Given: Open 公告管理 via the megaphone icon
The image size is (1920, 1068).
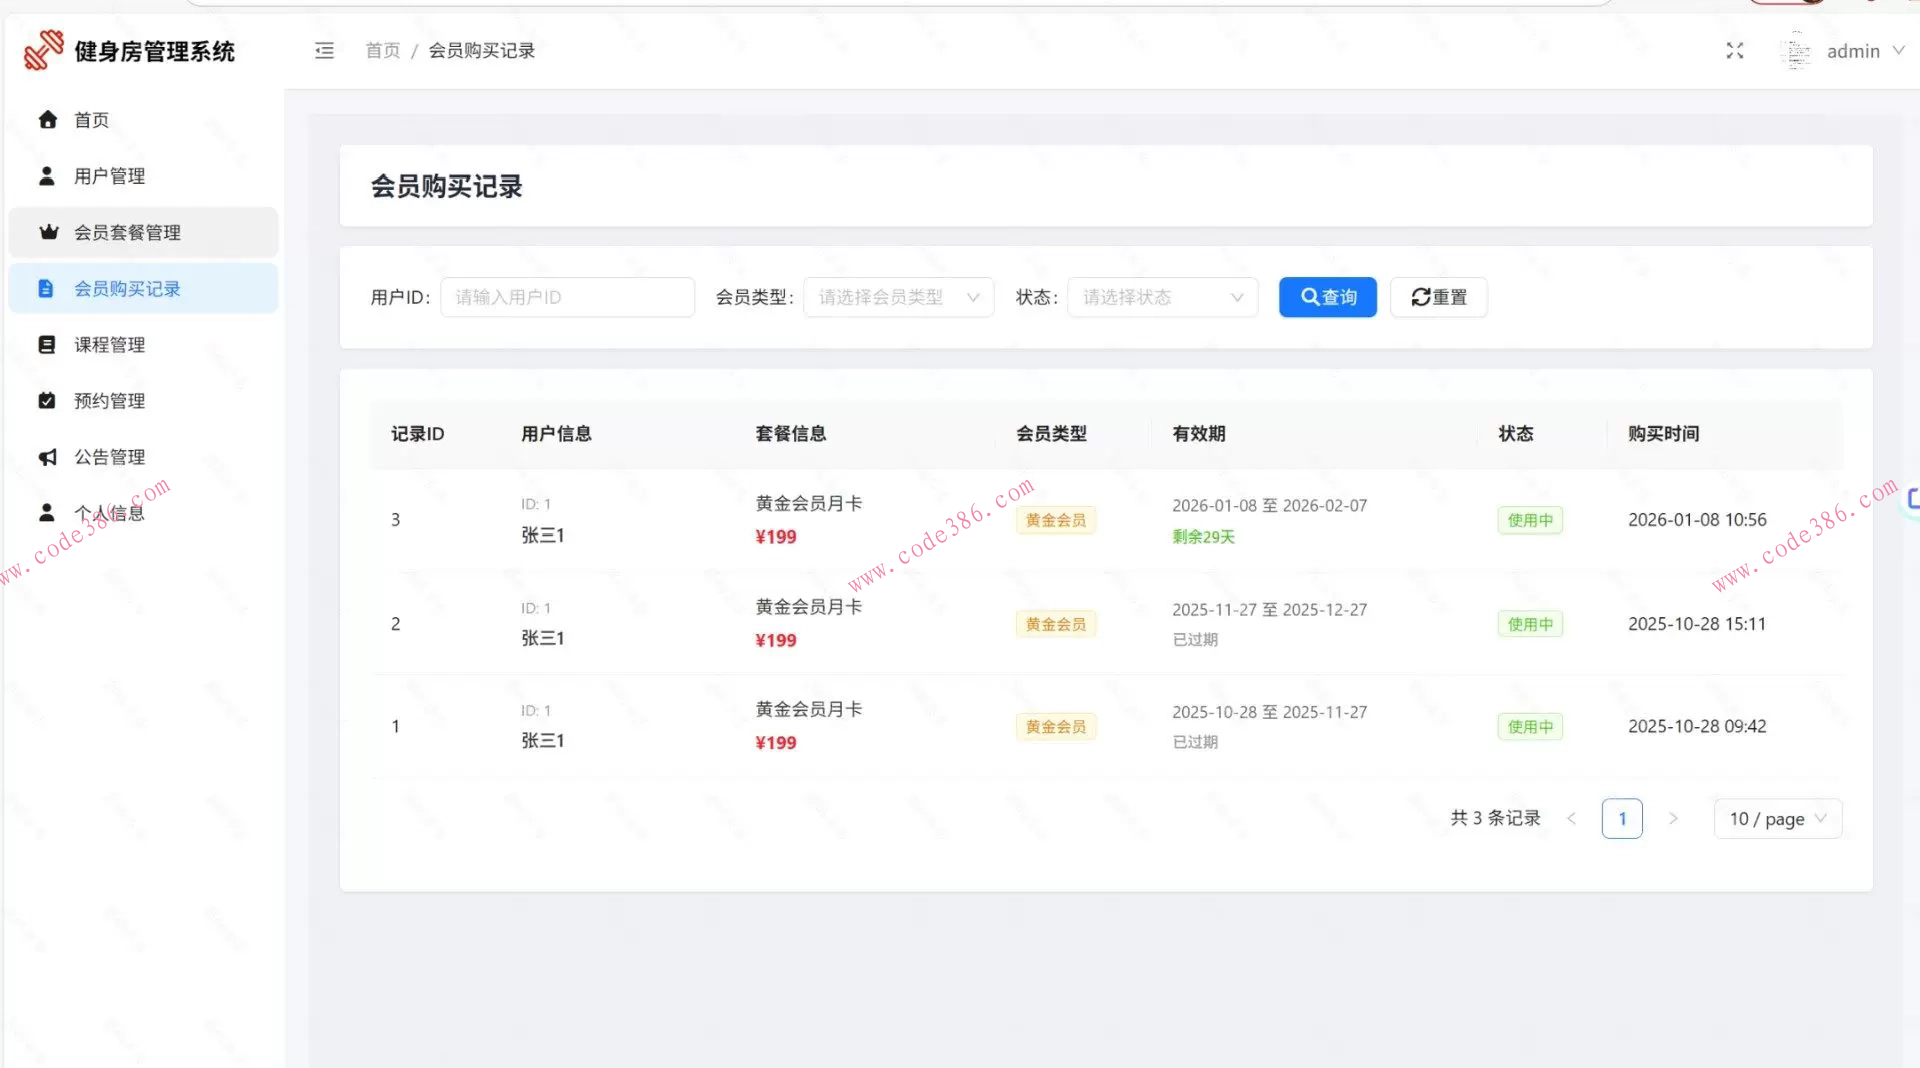Looking at the screenshot, I should tap(47, 456).
